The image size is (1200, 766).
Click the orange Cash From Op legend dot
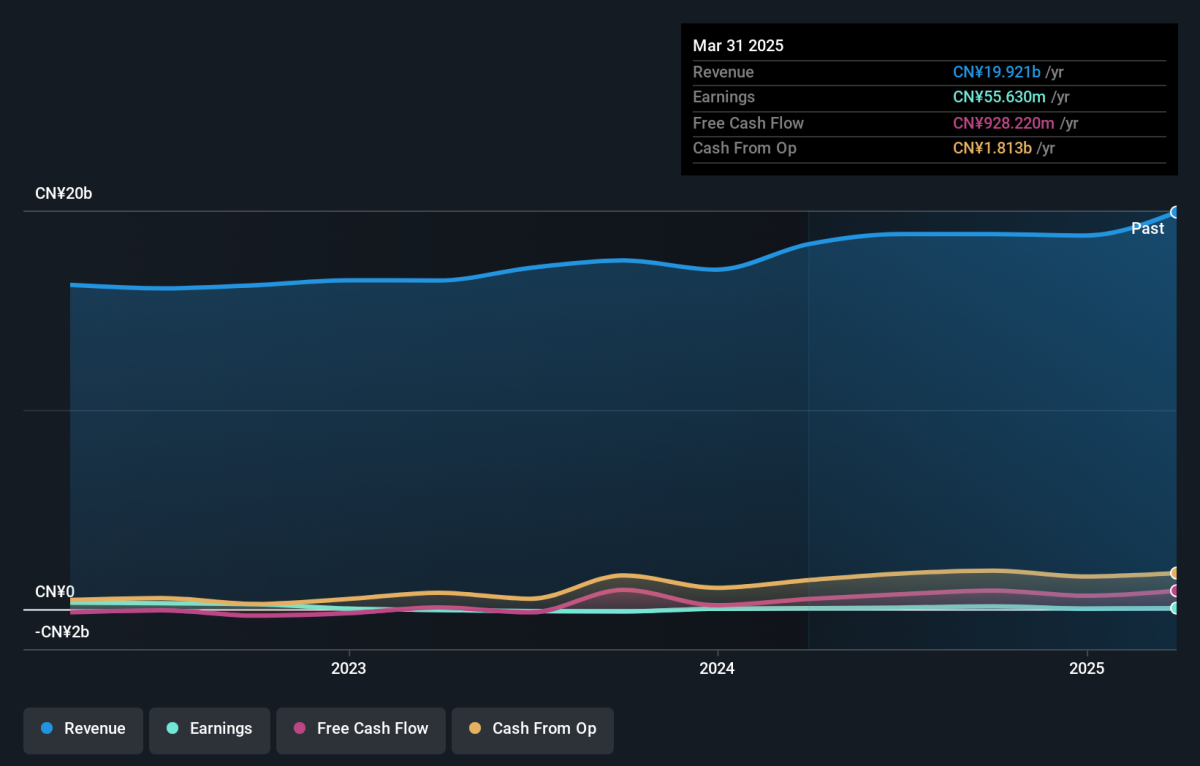475,729
